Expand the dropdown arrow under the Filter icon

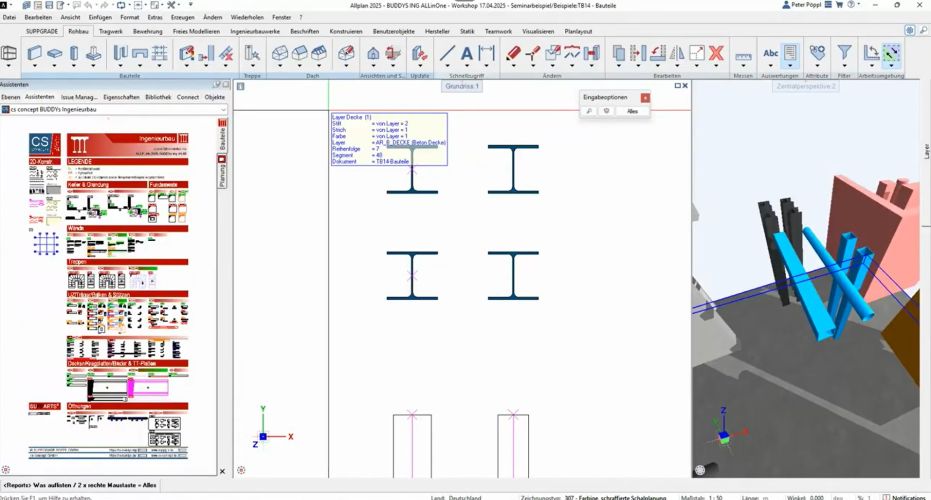[x=844, y=67]
